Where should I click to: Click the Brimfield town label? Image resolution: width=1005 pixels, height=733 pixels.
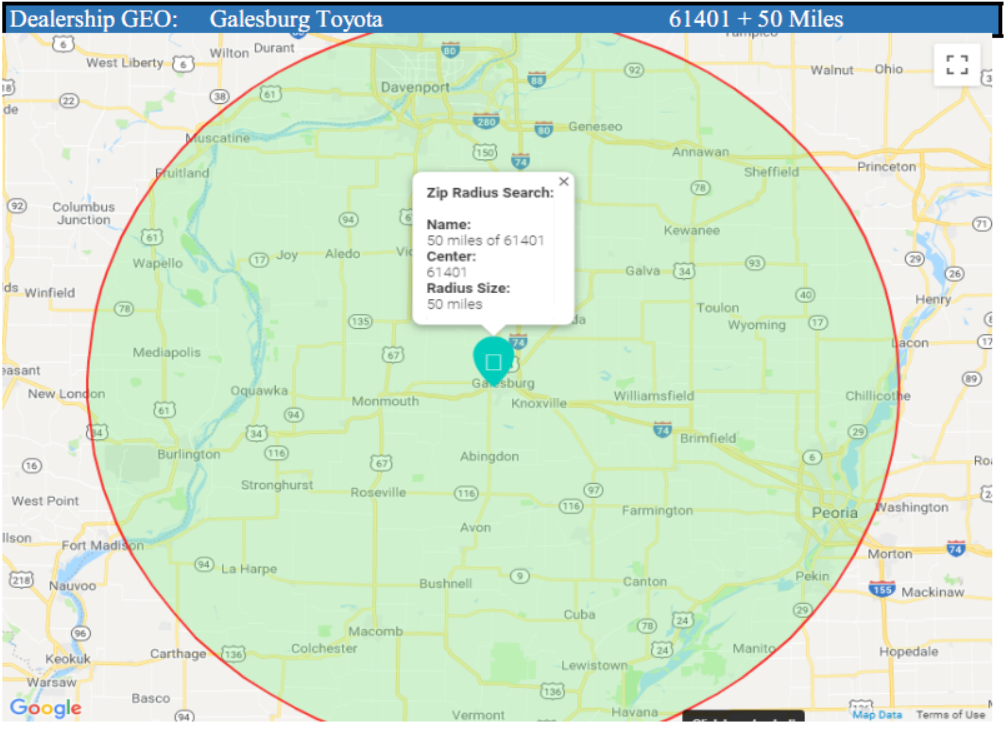click(708, 438)
